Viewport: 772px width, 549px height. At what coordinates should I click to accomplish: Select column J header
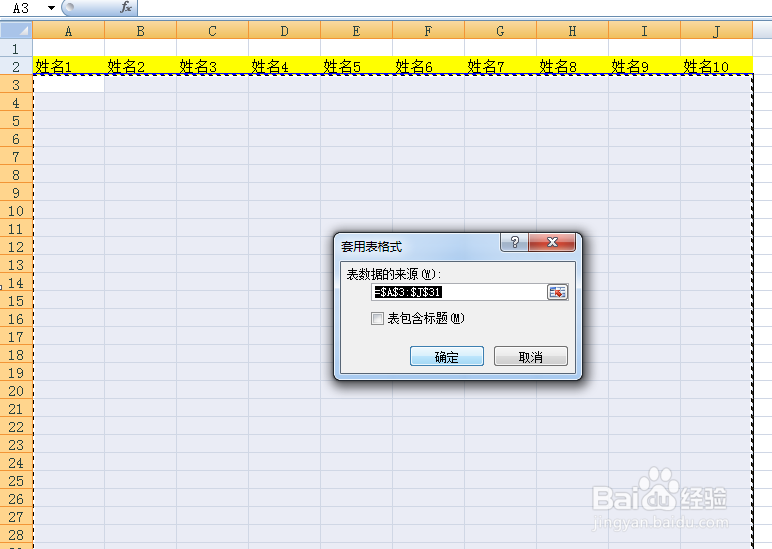(x=716, y=31)
